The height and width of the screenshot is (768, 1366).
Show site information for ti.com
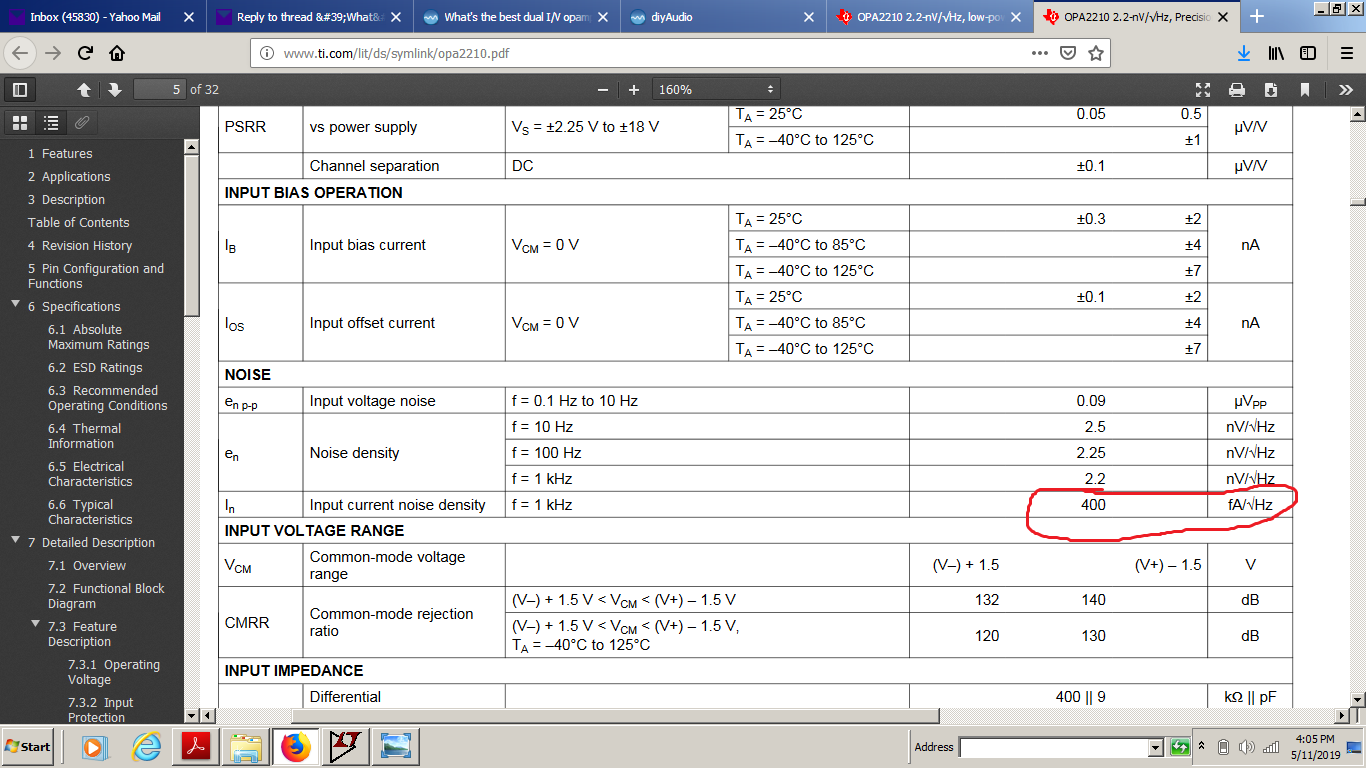click(x=266, y=53)
